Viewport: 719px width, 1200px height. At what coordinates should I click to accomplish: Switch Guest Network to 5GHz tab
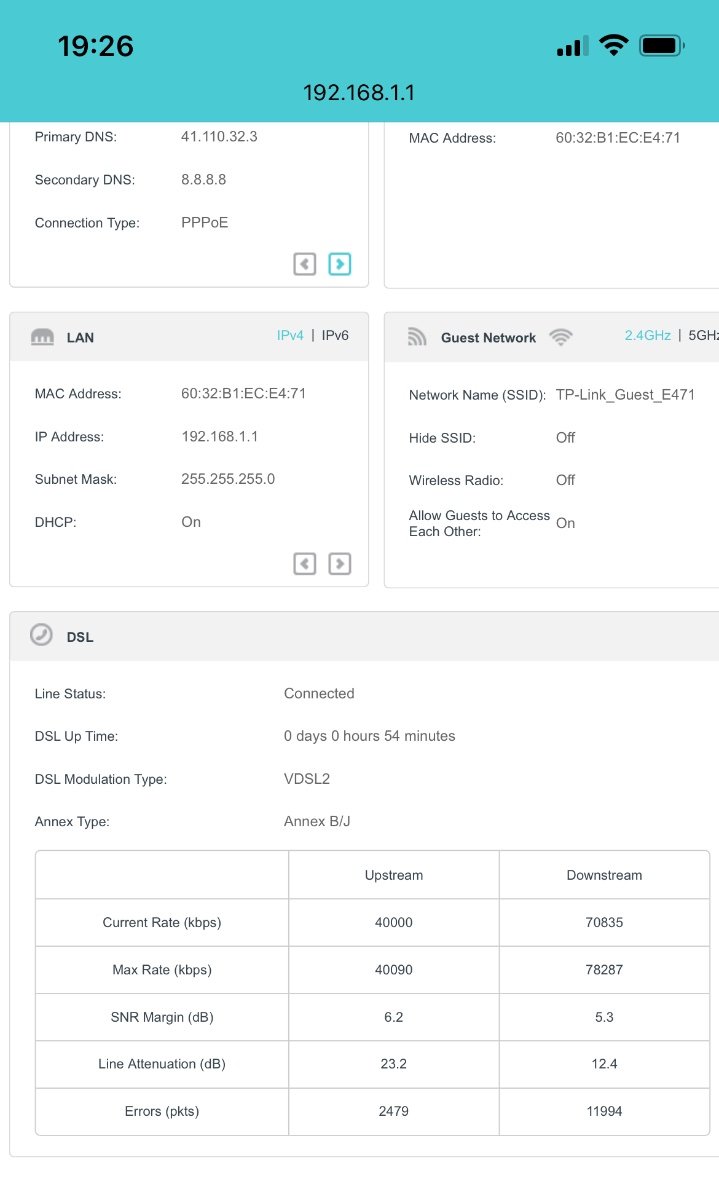pyautogui.click(x=703, y=336)
